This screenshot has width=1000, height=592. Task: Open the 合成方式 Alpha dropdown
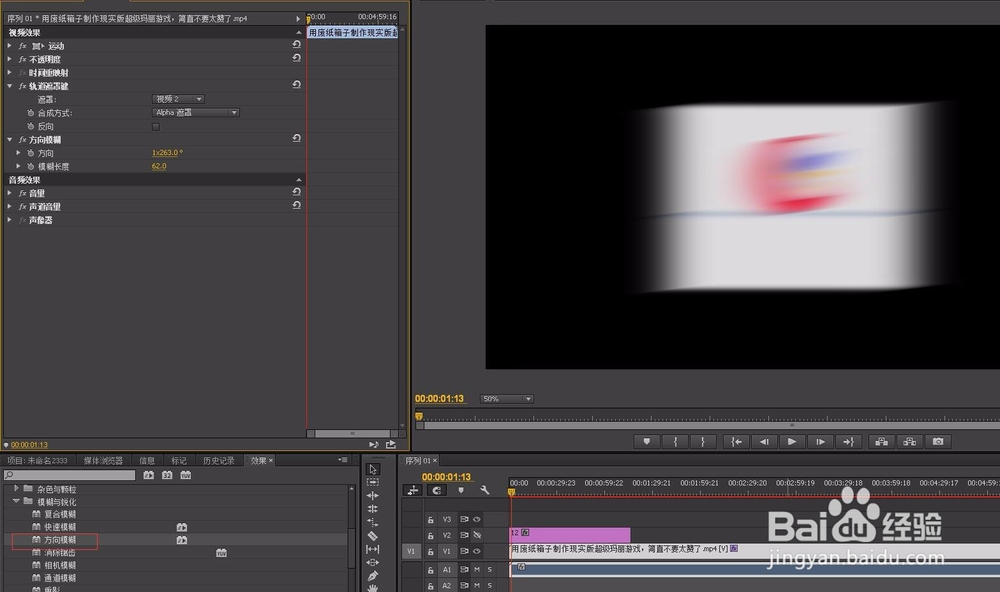coord(196,112)
